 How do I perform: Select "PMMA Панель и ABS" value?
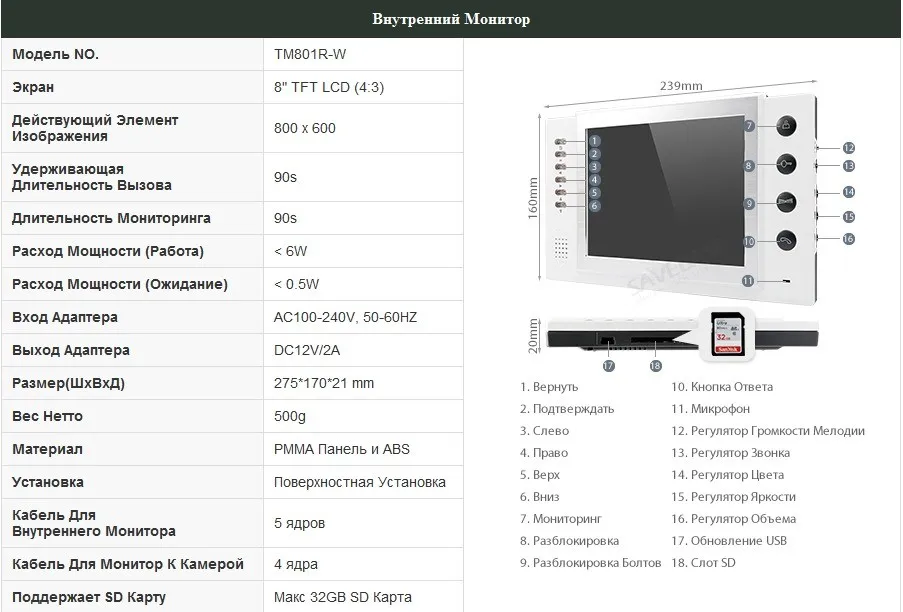tap(342, 449)
